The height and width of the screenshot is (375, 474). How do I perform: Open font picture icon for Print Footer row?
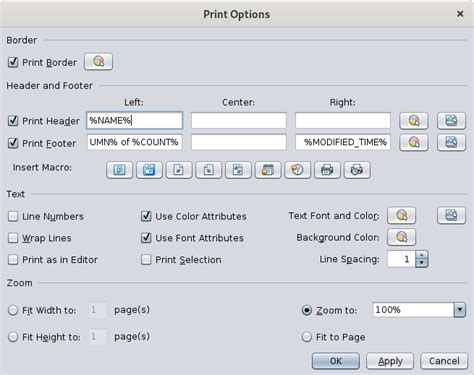coord(451,143)
